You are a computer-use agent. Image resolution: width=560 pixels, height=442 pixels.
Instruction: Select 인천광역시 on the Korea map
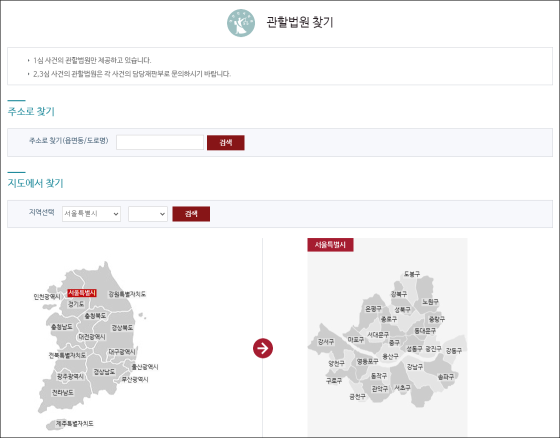[x=47, y=297]
